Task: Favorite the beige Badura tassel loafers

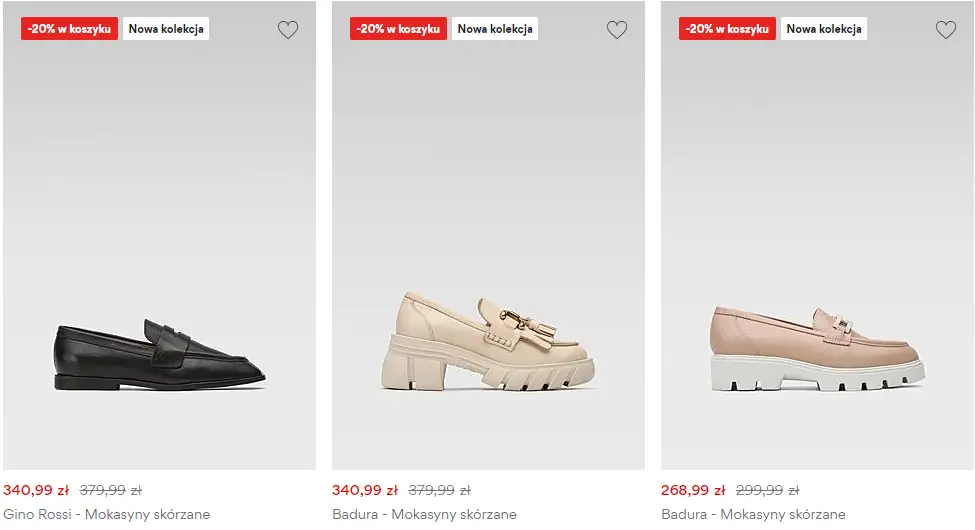Action: [x=617, y=30]
